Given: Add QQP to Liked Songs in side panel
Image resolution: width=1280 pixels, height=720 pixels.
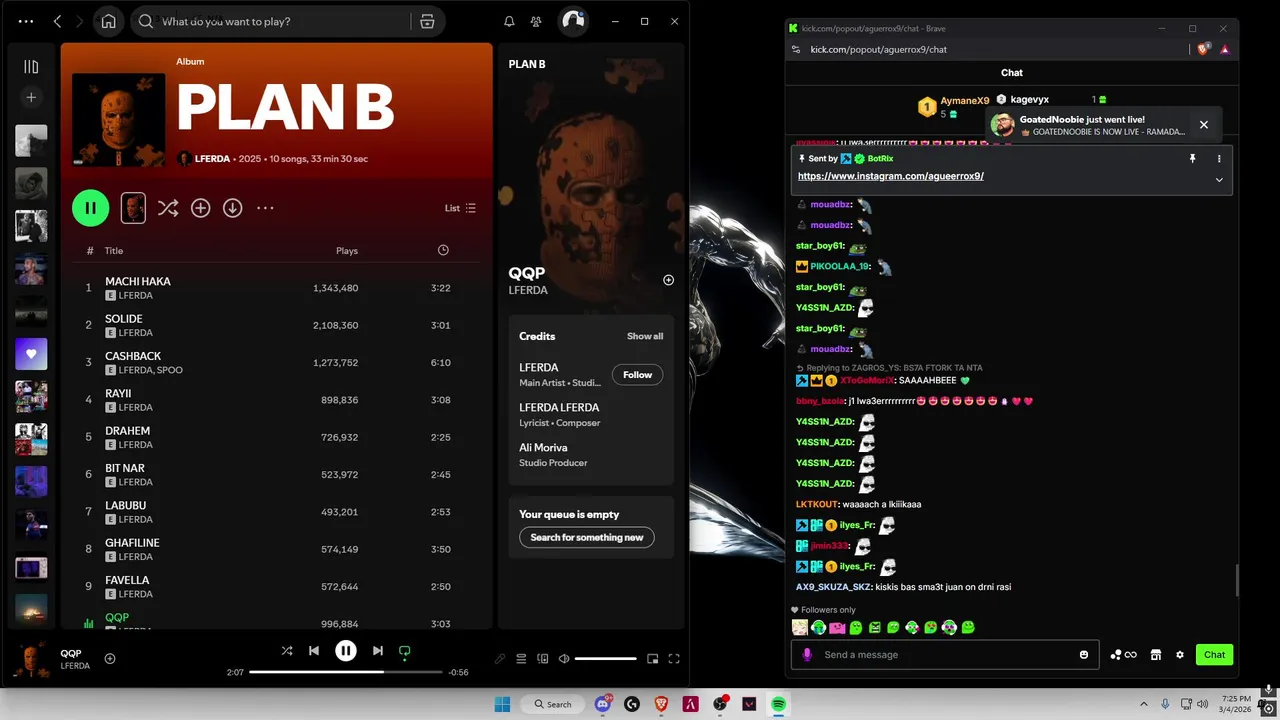Looking at the screenshot, I should pyautogui.click(x=669, y=280).
